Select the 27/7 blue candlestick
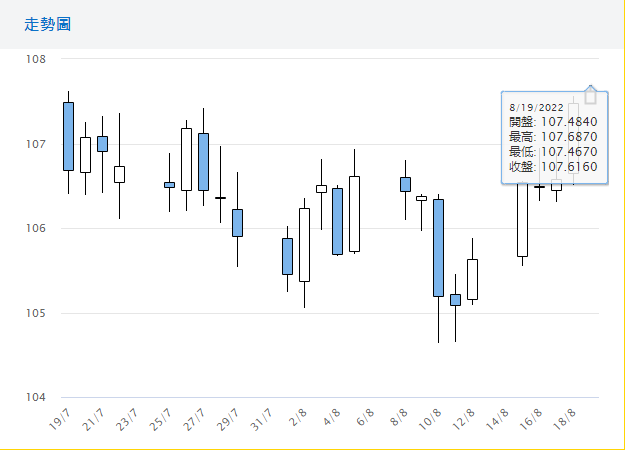 point(203,161)
